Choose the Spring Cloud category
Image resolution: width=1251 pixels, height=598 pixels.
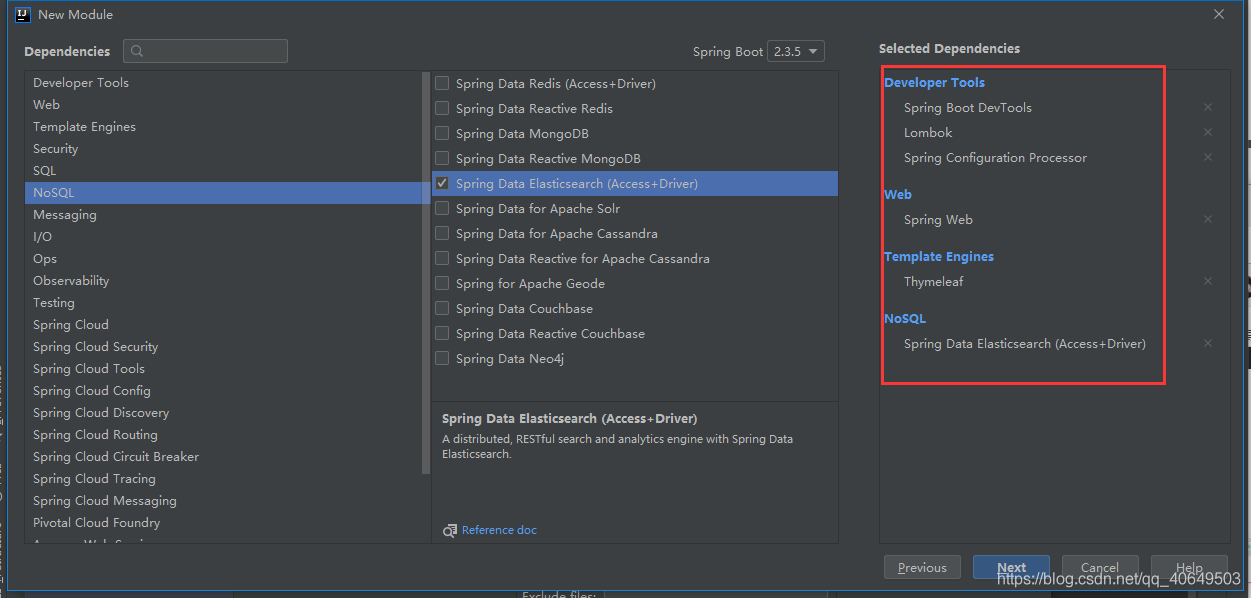coord(224,324)
